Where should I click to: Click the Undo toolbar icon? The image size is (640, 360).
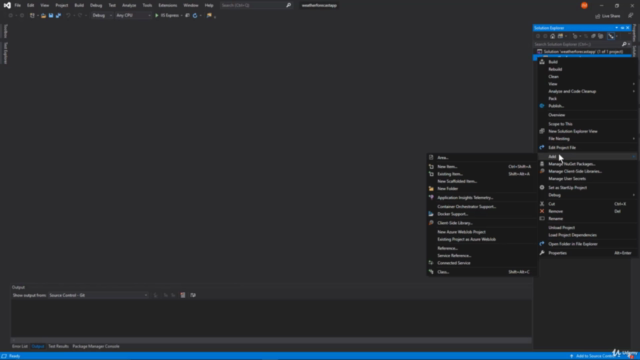[68, 16]
